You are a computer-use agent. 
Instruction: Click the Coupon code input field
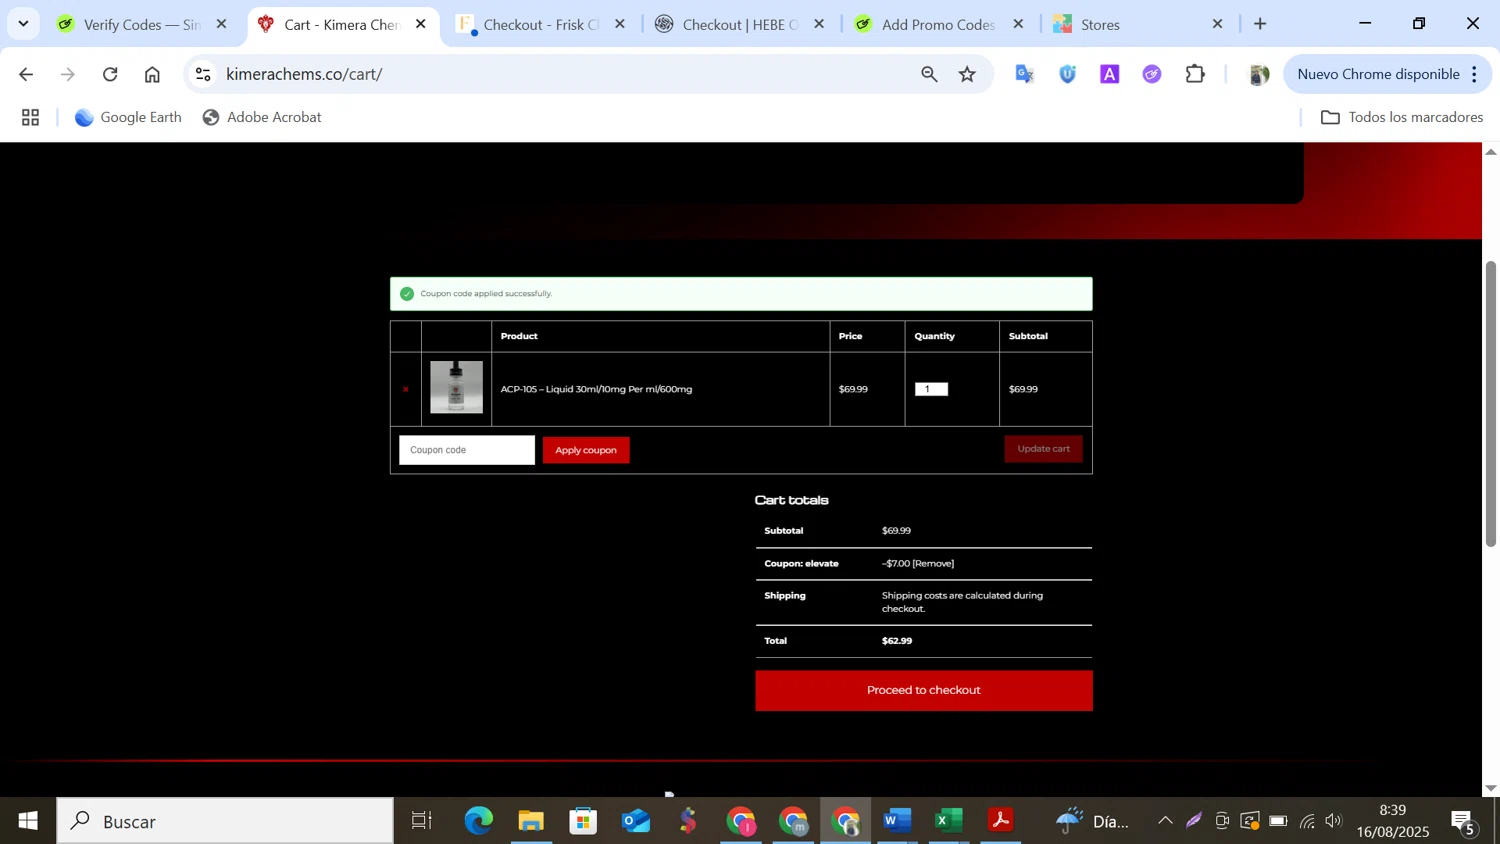click(x=467, y=450)
